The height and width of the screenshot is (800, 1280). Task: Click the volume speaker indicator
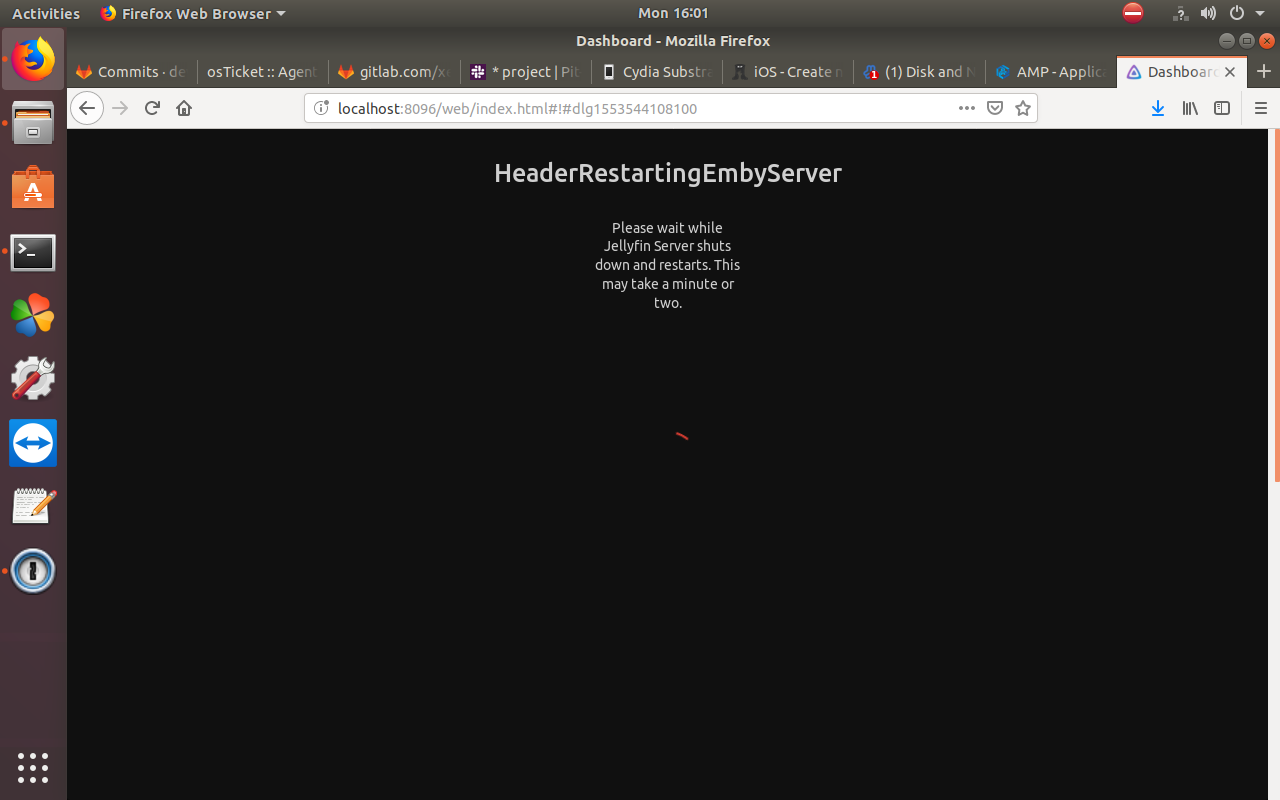(x=1208, y=13)
